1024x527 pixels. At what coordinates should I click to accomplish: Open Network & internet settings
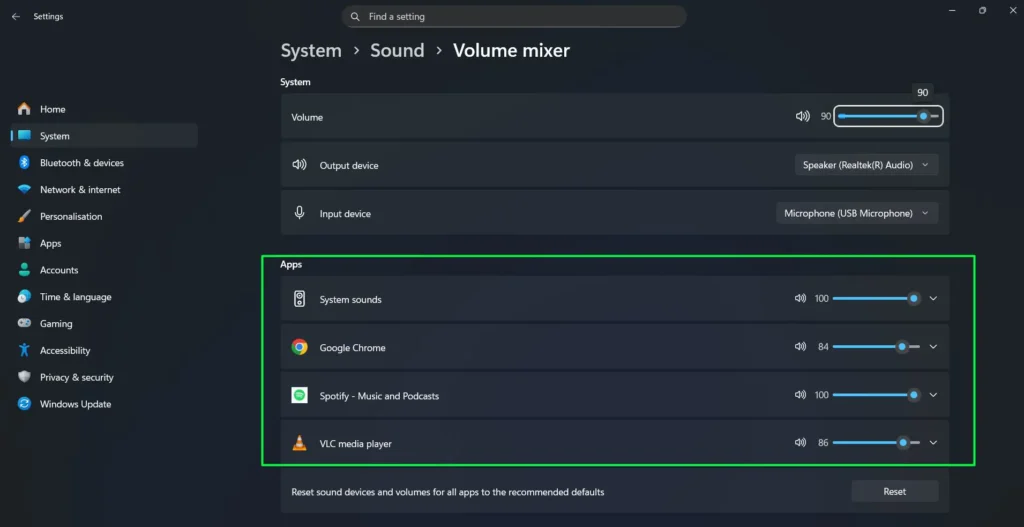pyautogui.click(x=104, y=189)
